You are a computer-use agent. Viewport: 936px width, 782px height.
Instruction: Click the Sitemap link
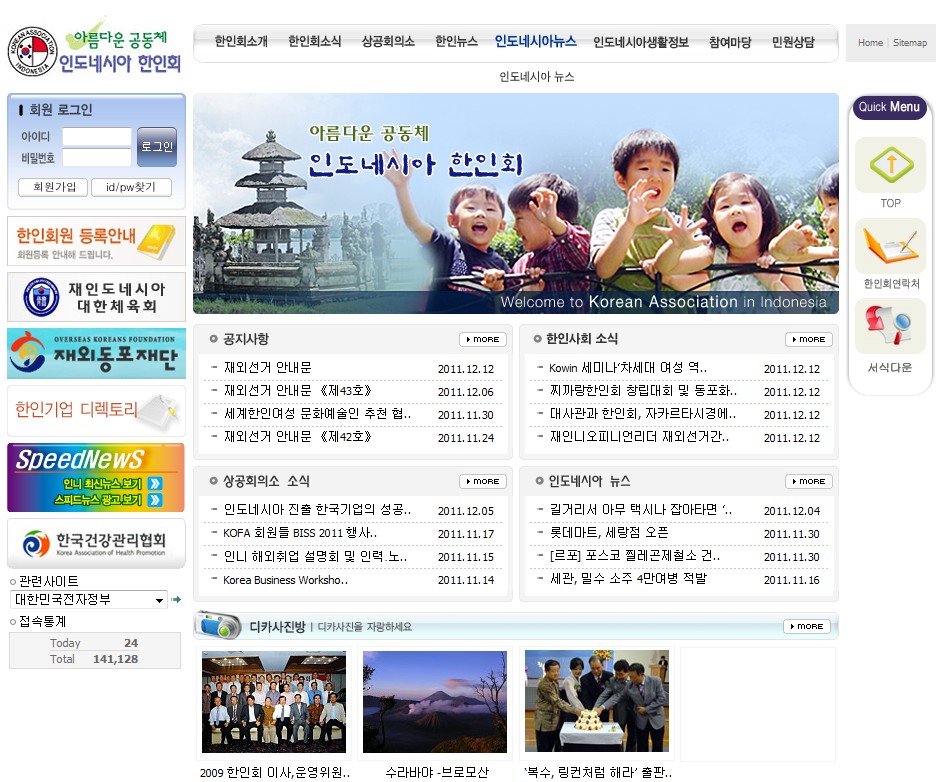(910, 42)
